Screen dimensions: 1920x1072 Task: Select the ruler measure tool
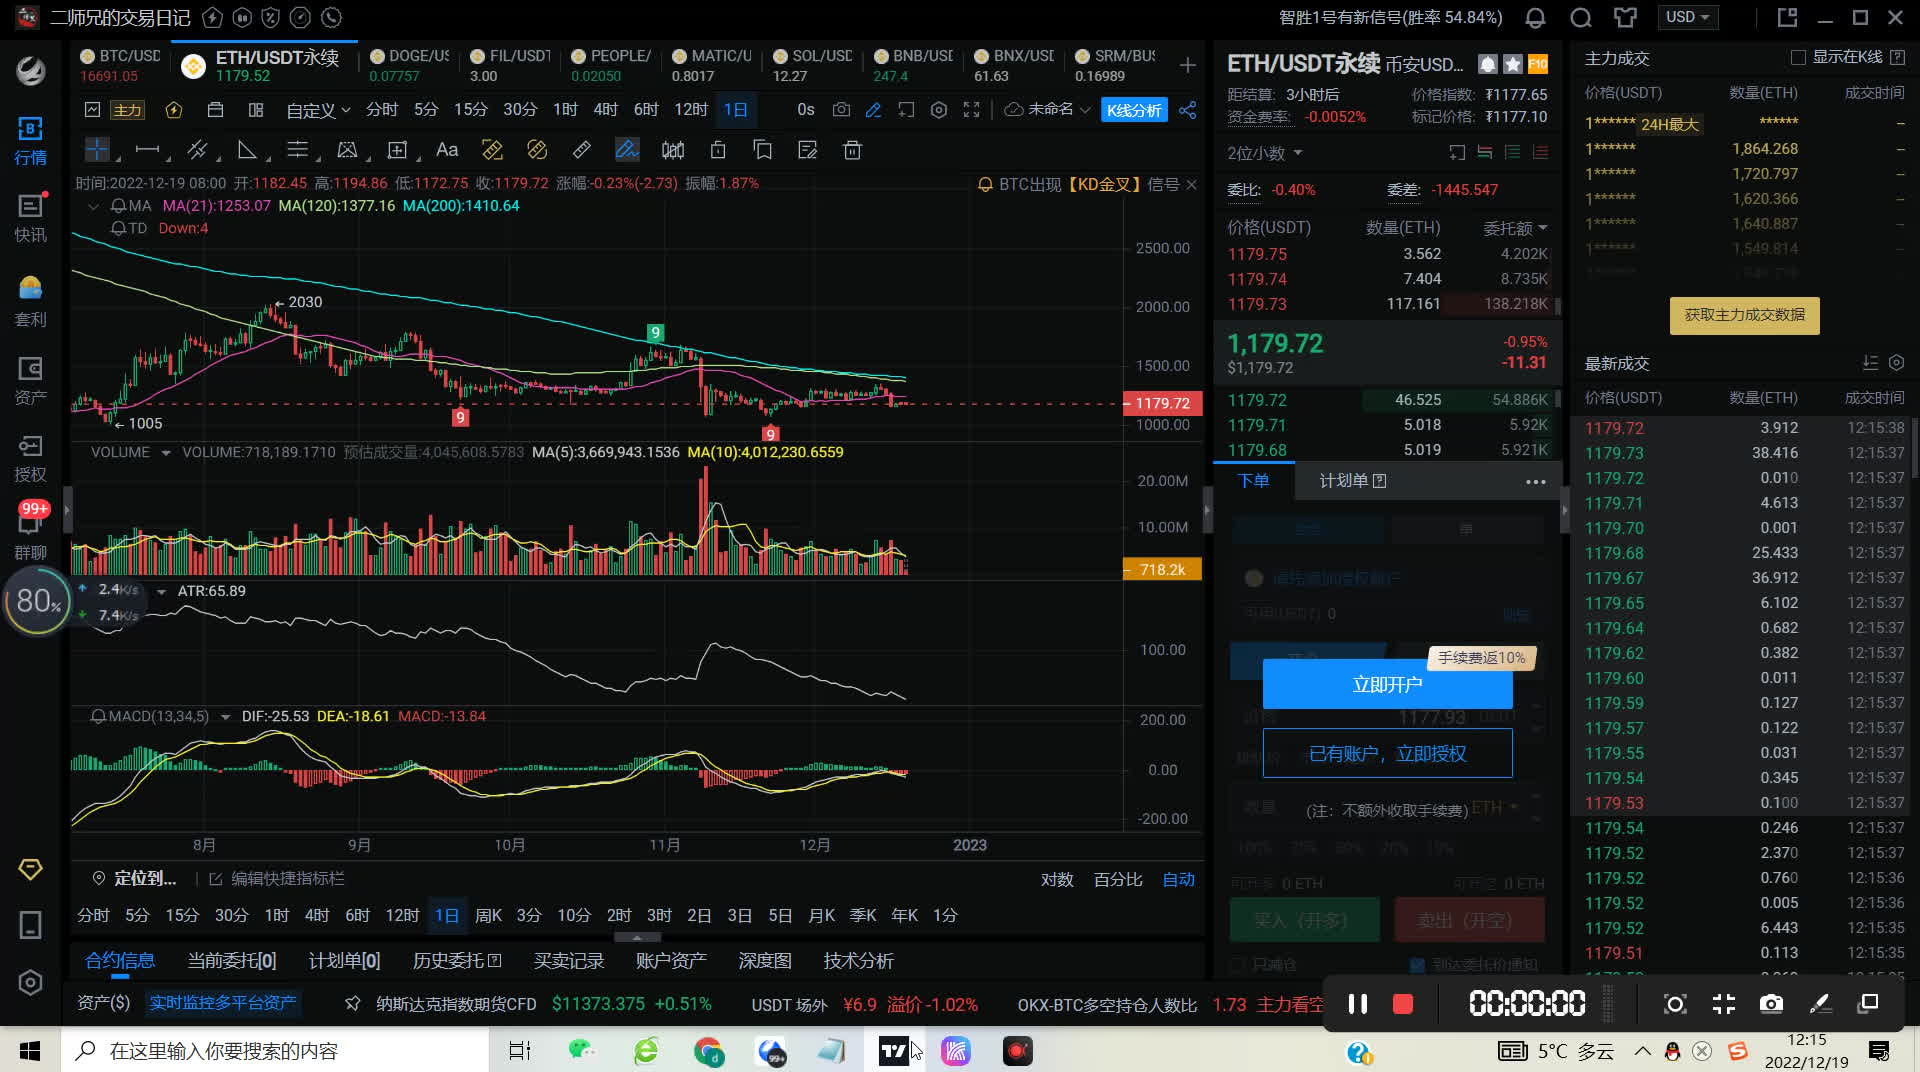581,150
